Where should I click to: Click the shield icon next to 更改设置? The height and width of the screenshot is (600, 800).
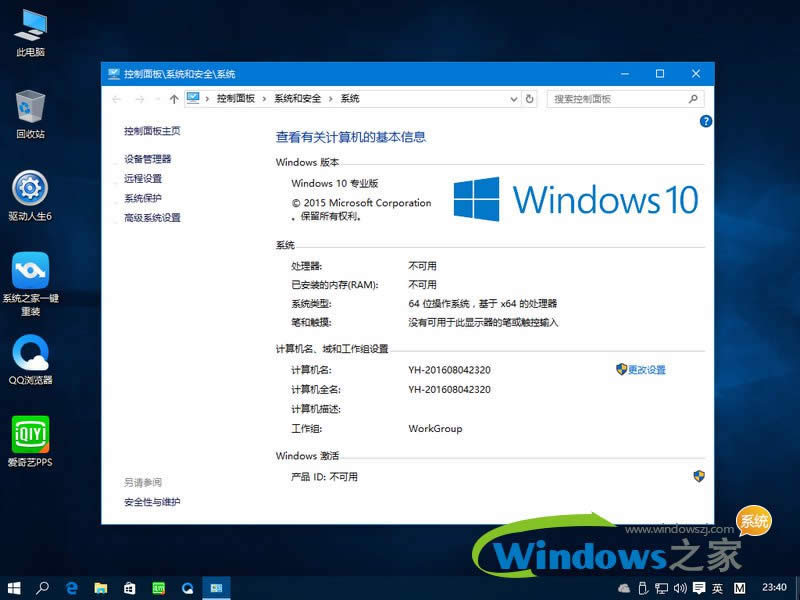tap(623, 369)
